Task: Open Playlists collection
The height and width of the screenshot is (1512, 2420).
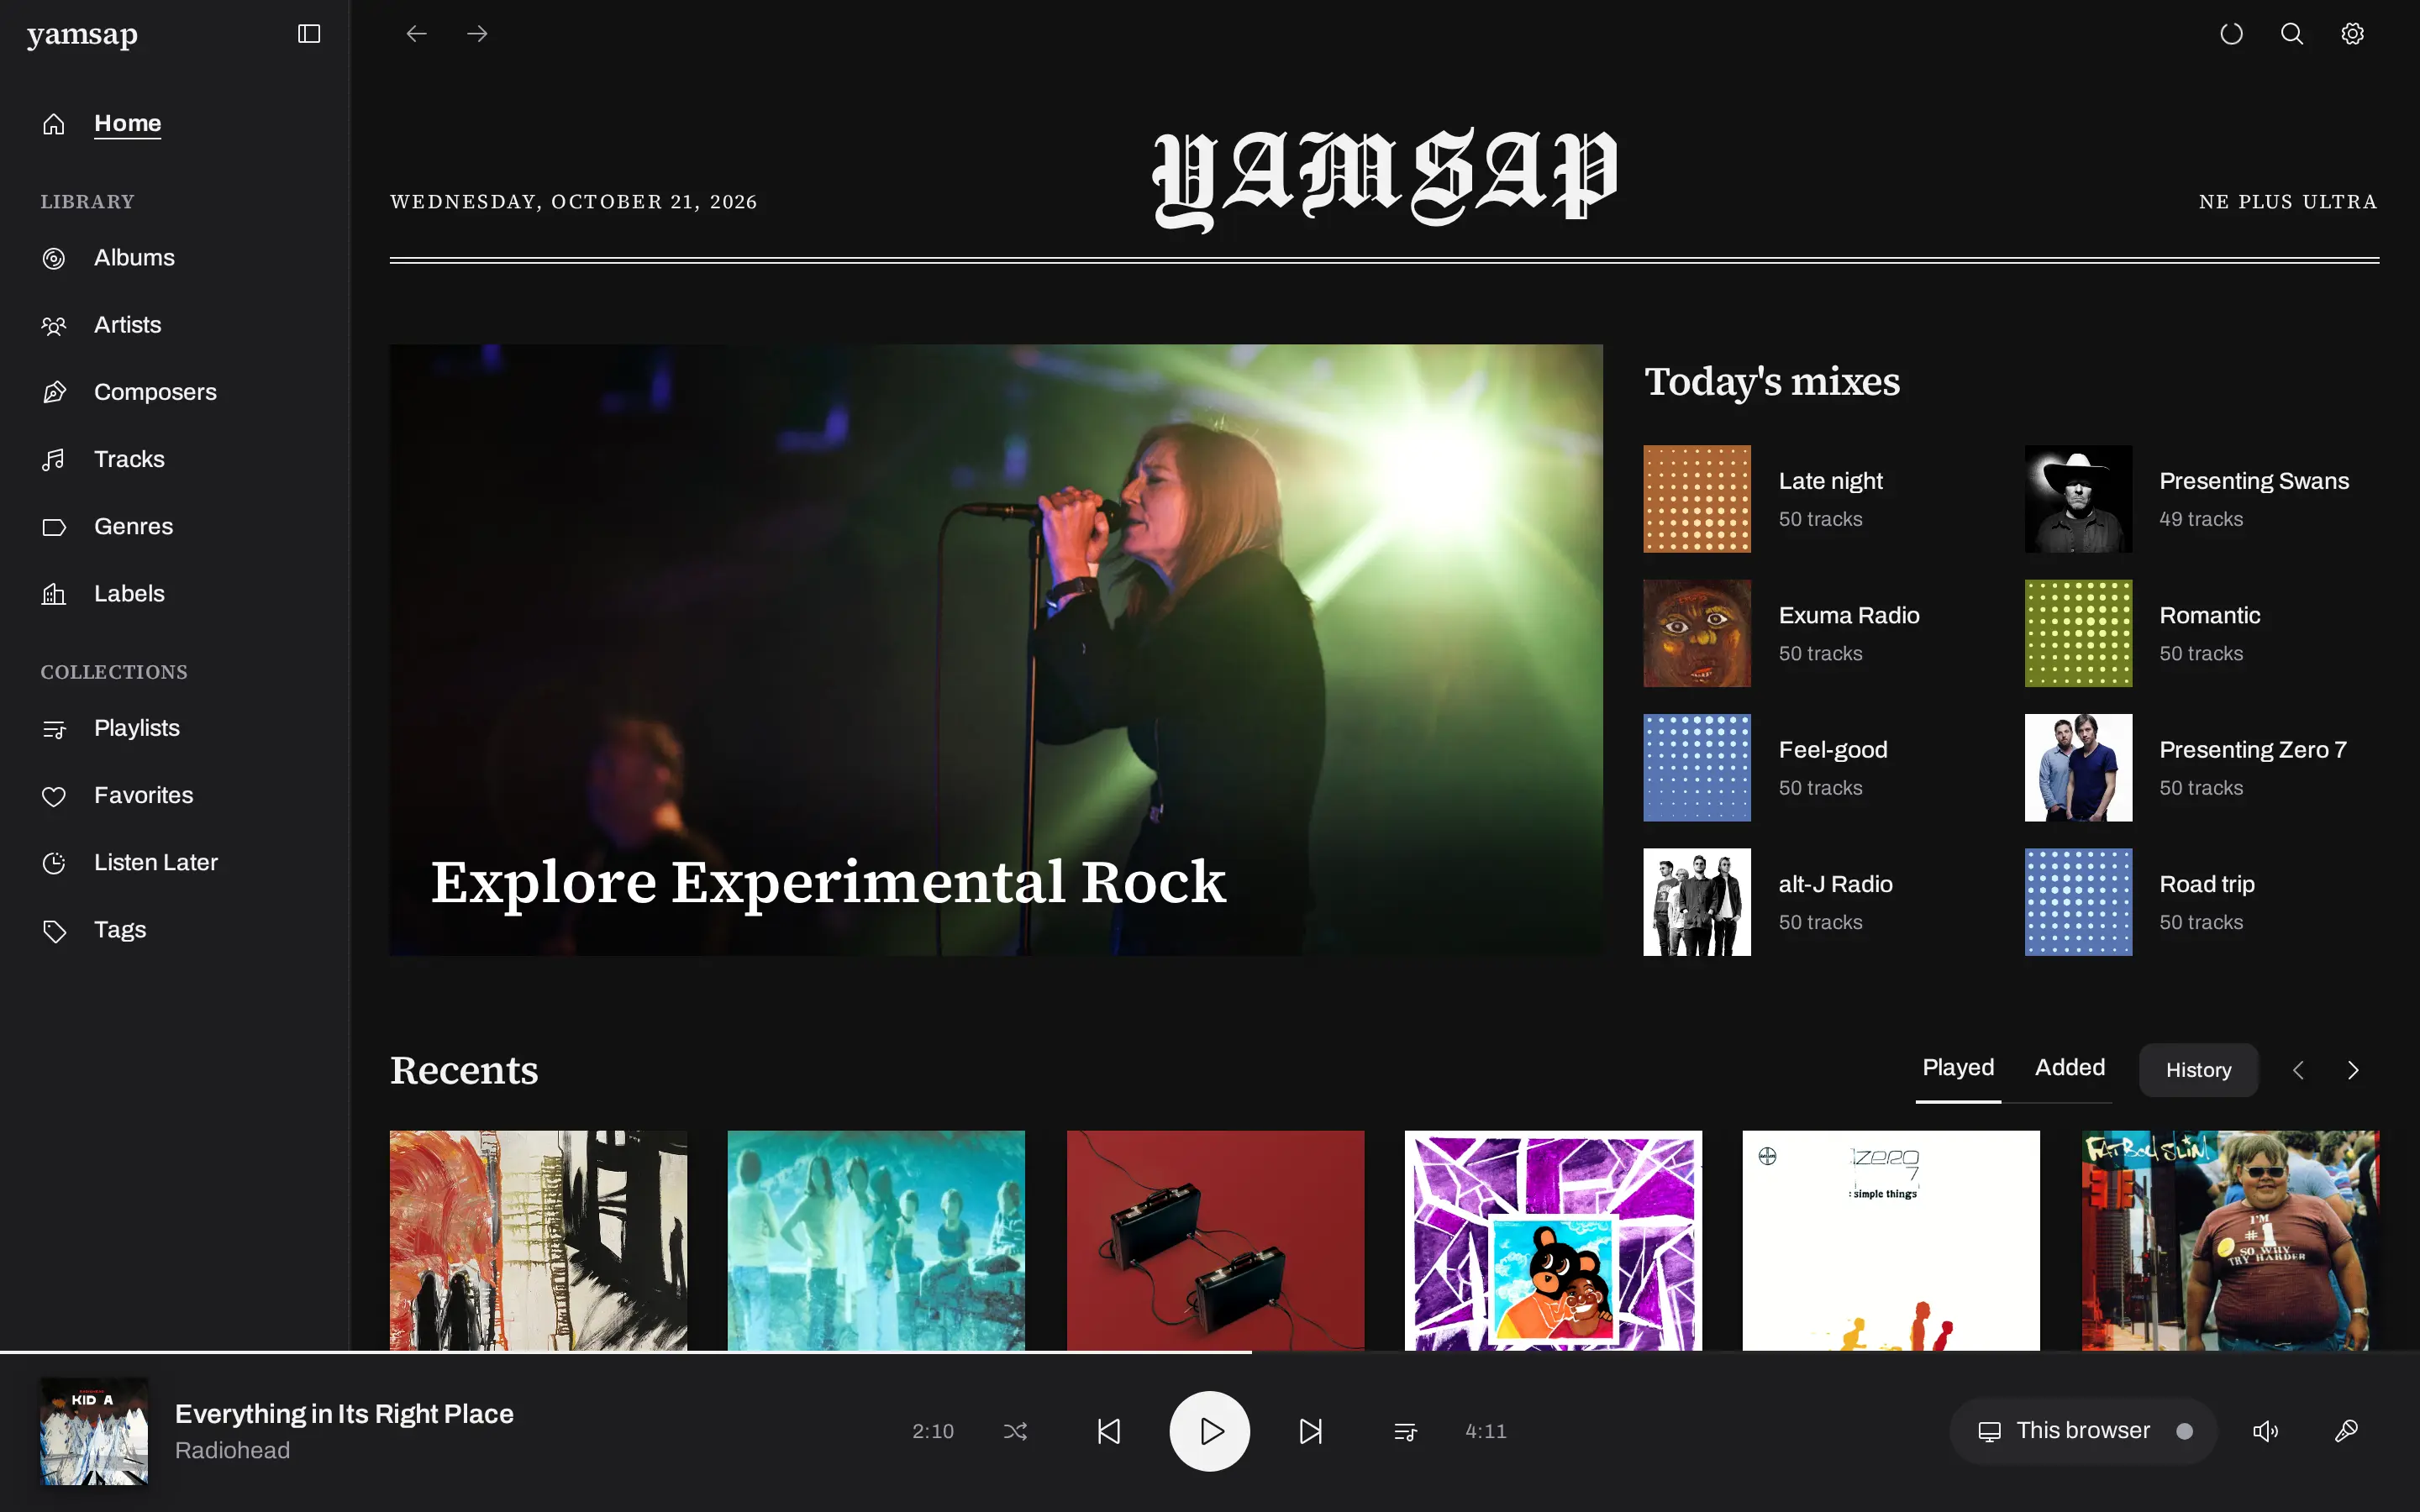Action: point(136,728)
